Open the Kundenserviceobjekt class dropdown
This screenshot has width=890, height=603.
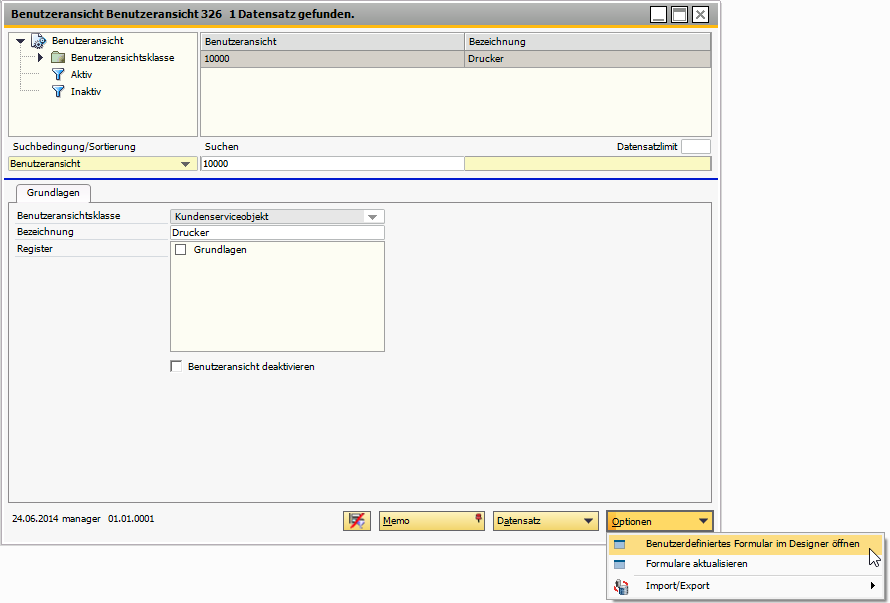[x=374, y=216]
